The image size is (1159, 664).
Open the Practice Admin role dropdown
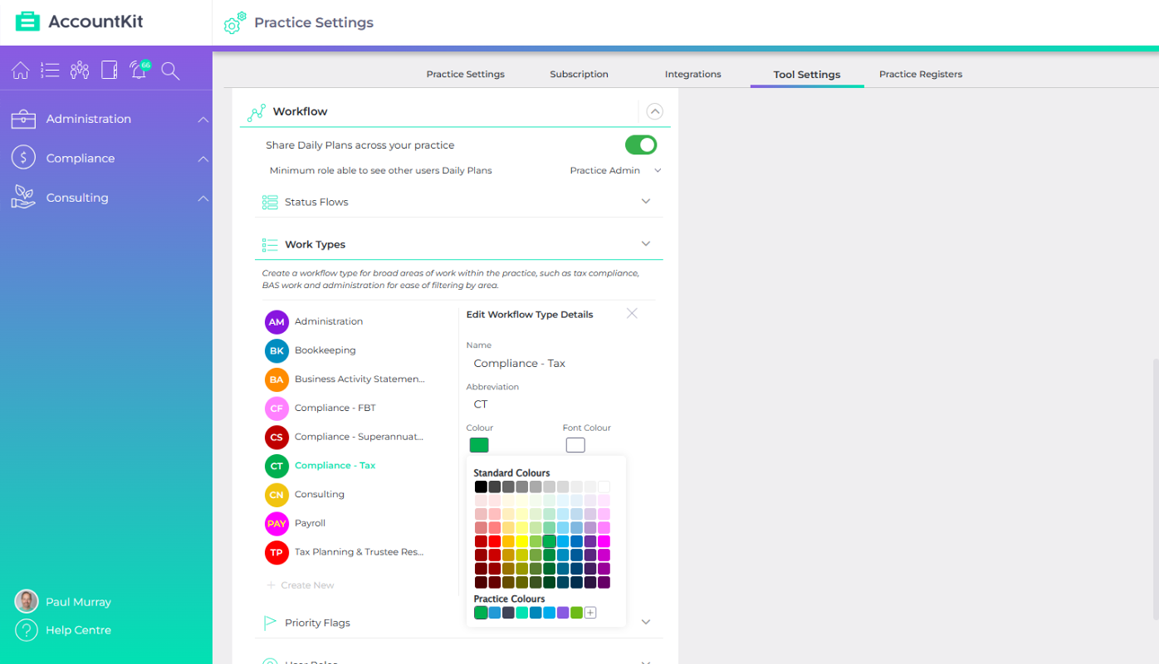(615, 171)
